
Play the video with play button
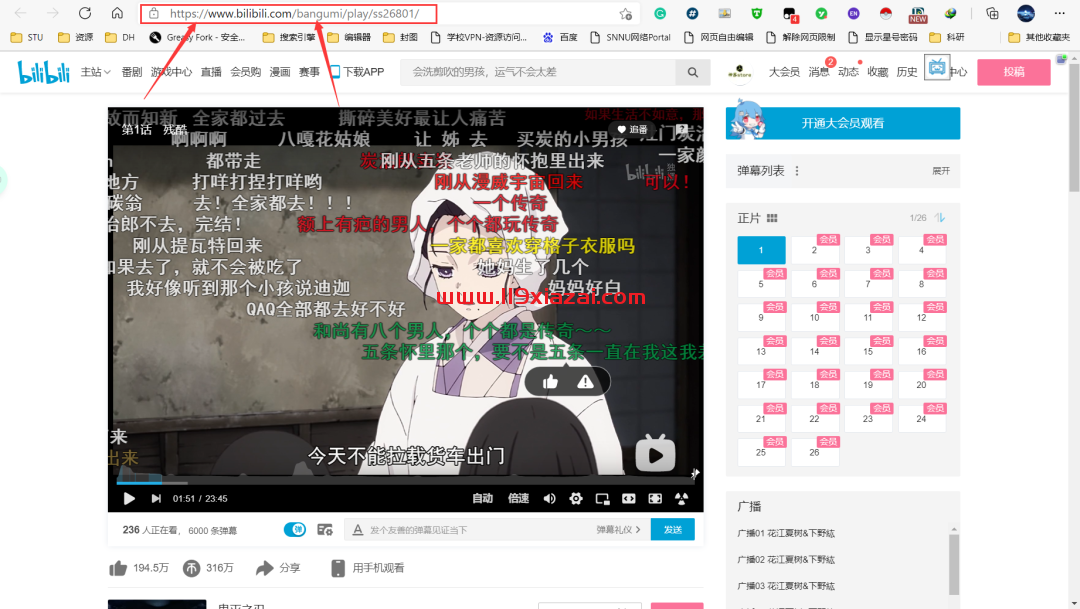[129, 498]
